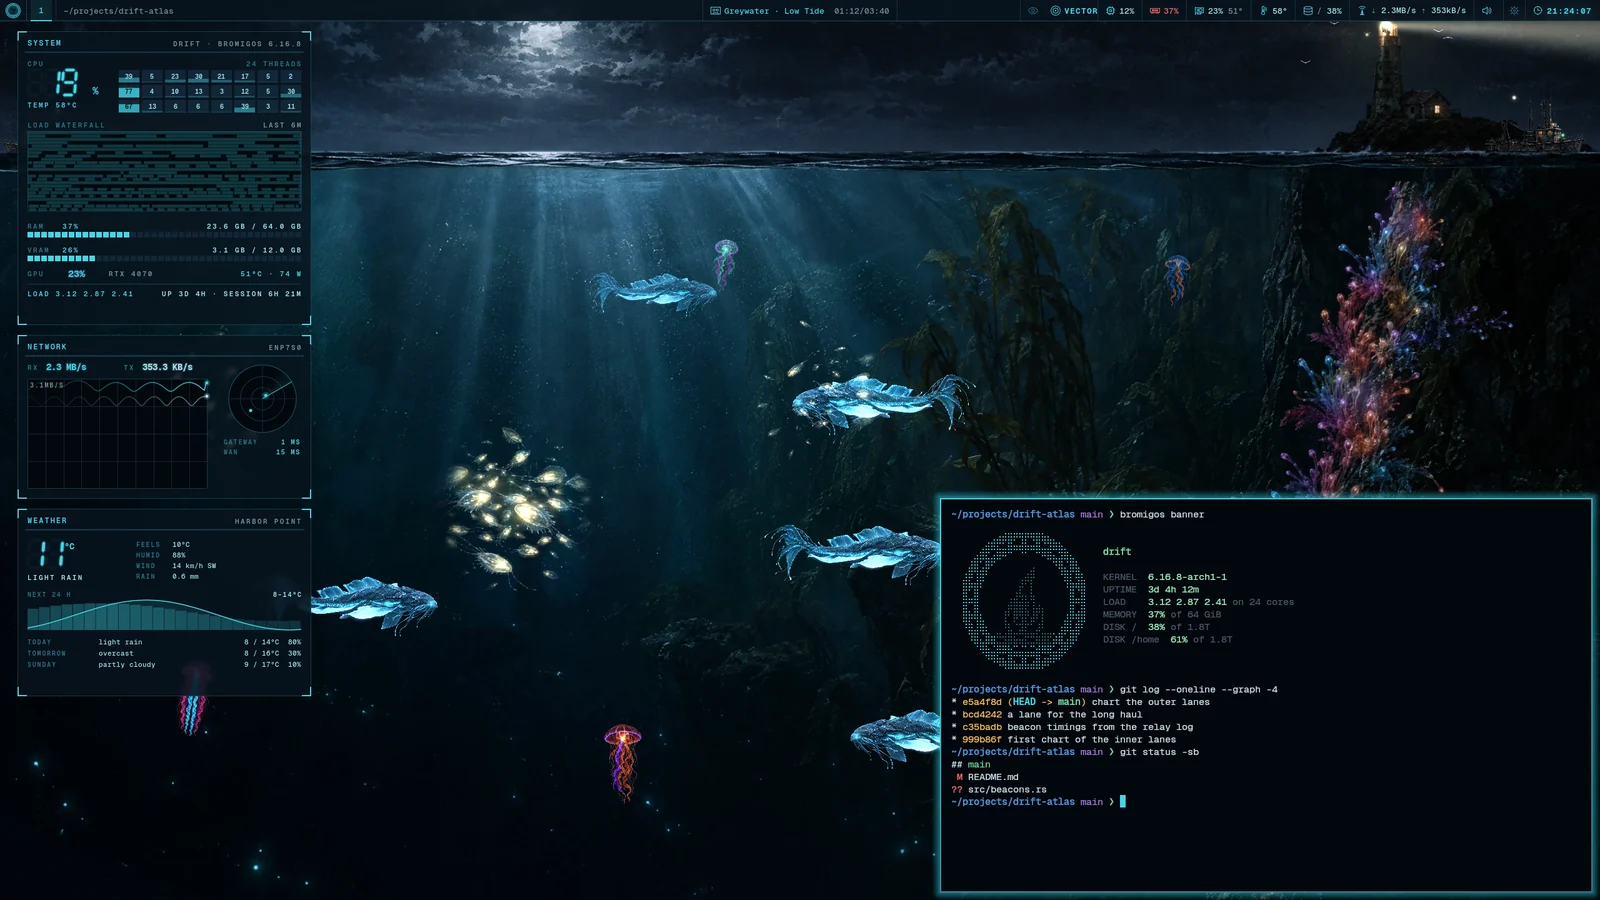The height and width of the screenshot is (900, 1600).
Task: Click the VECTOR target icon in the top bar
Action: 1055,11
